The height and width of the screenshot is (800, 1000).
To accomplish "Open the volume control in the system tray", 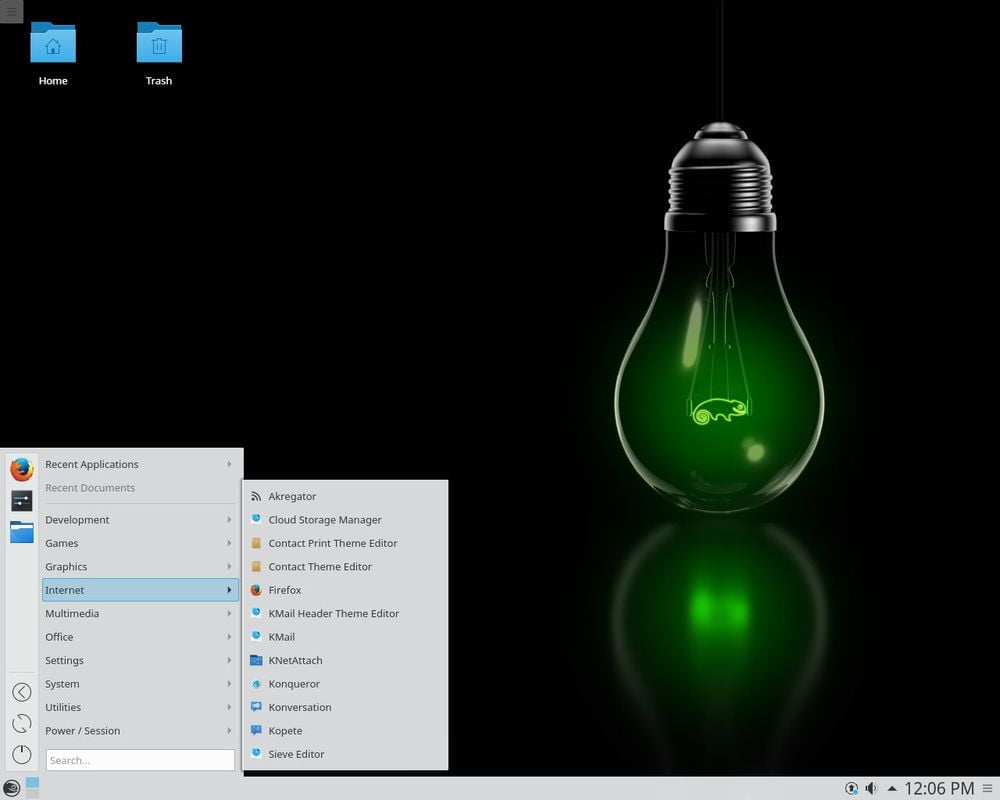I will 872,789.
